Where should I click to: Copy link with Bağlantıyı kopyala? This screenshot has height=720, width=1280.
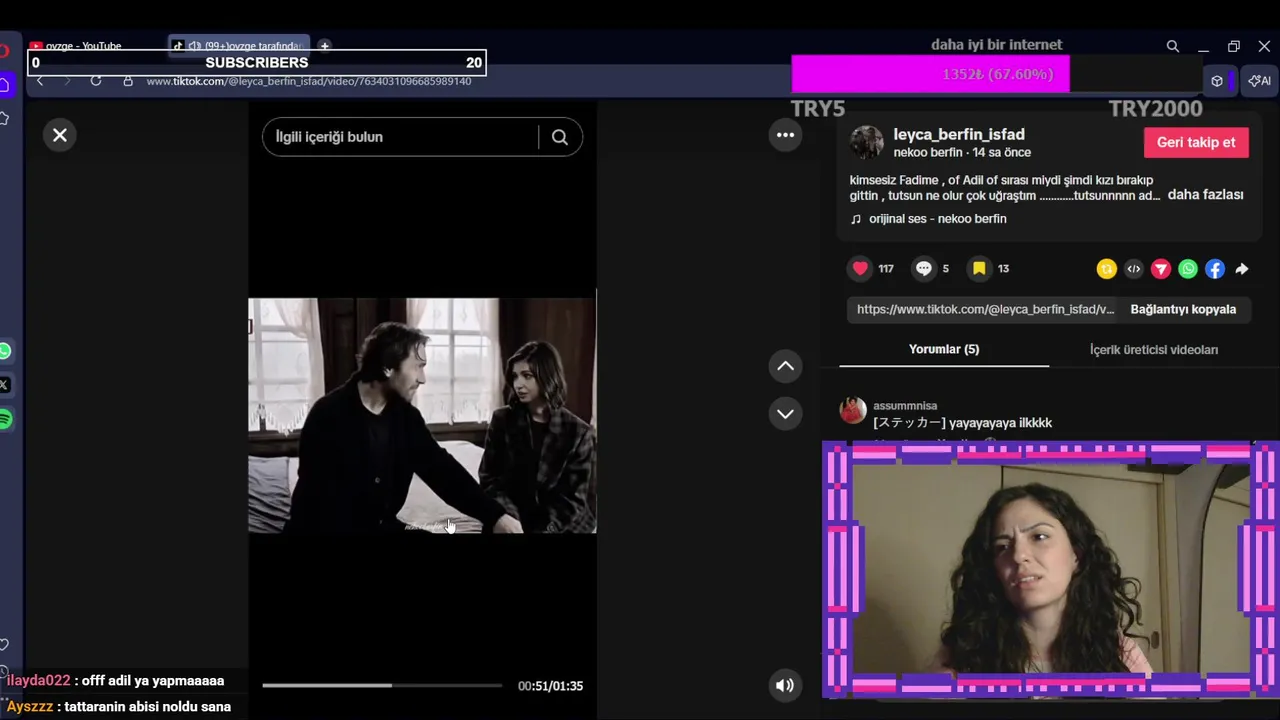click(x=1183, y=309)
